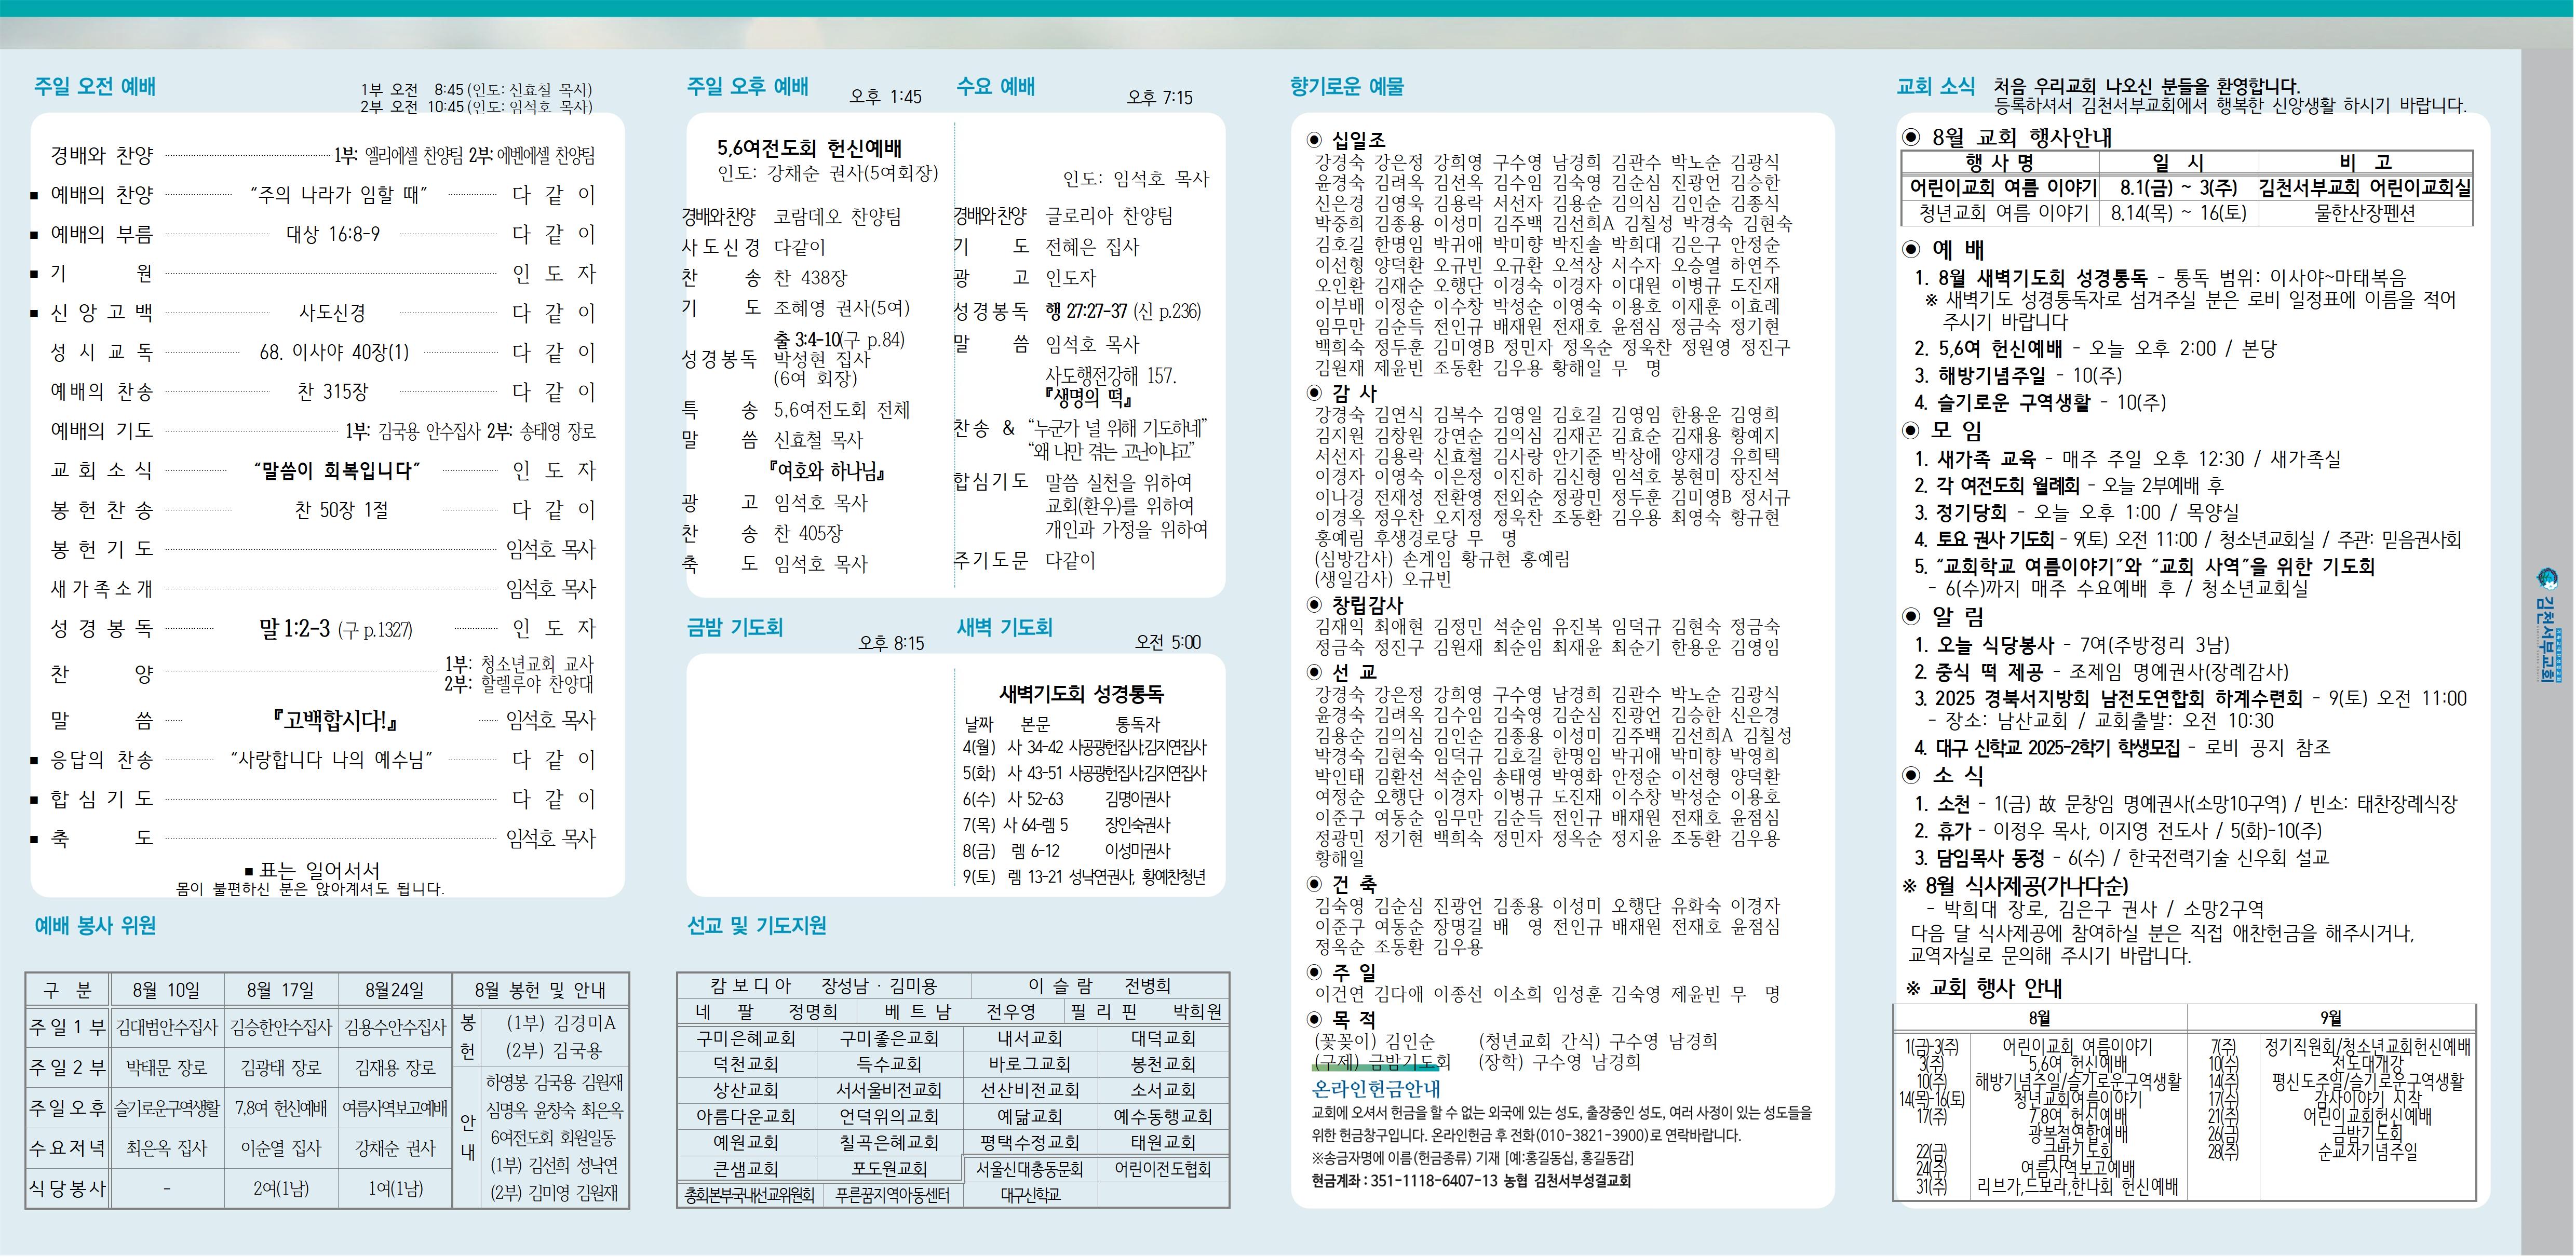Click the '8월 봉헌 및 안내' header cell

[540, 990]
